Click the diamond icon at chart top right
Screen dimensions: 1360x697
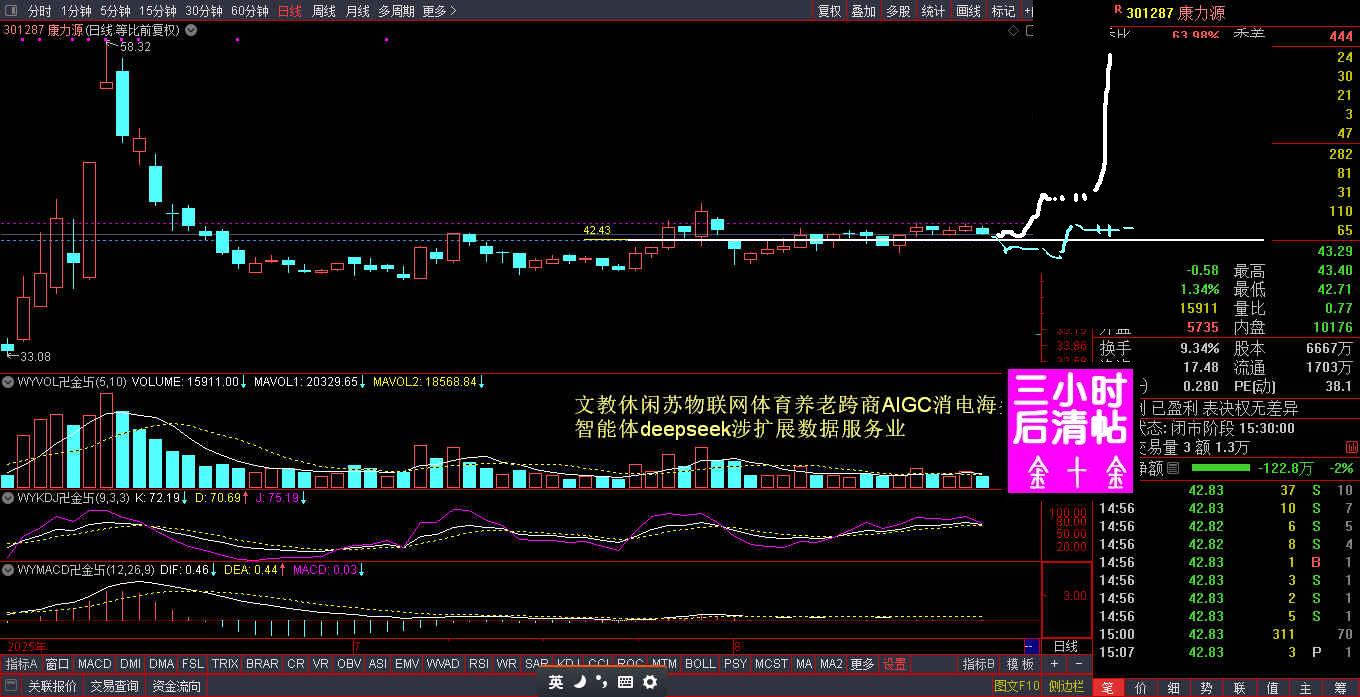(x=1013, y=31)
